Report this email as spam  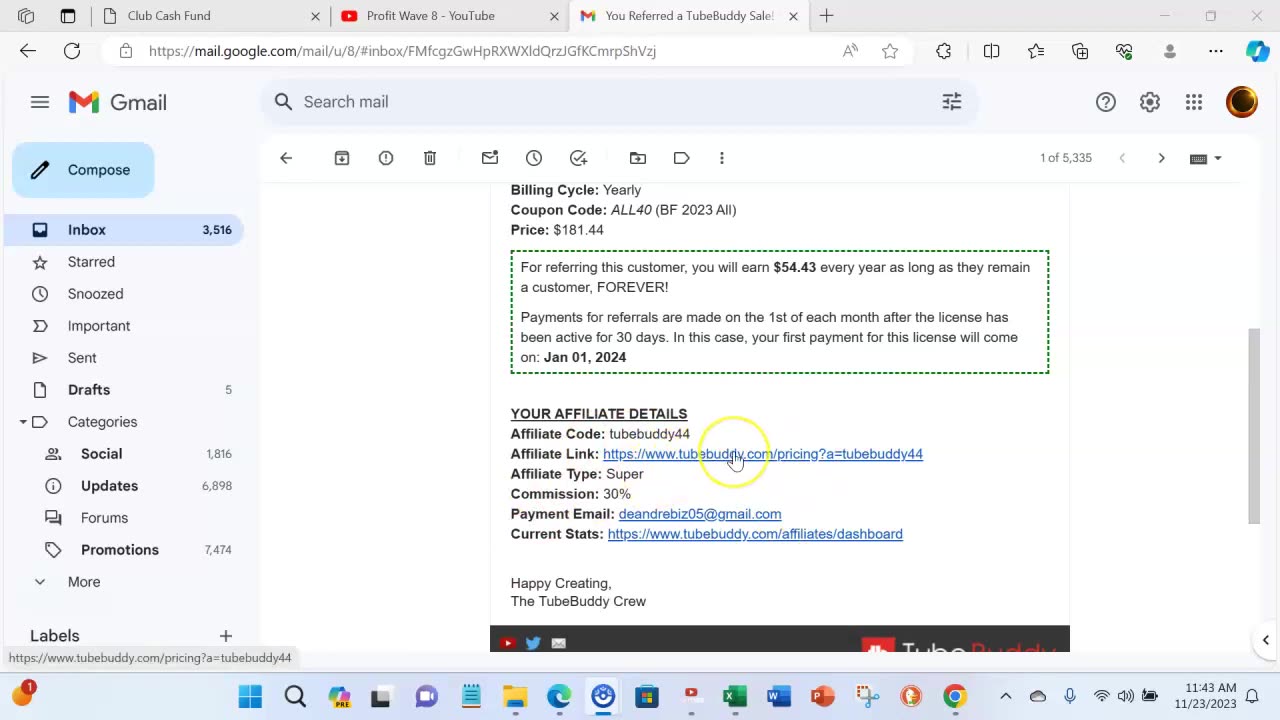tap(386, 158)
